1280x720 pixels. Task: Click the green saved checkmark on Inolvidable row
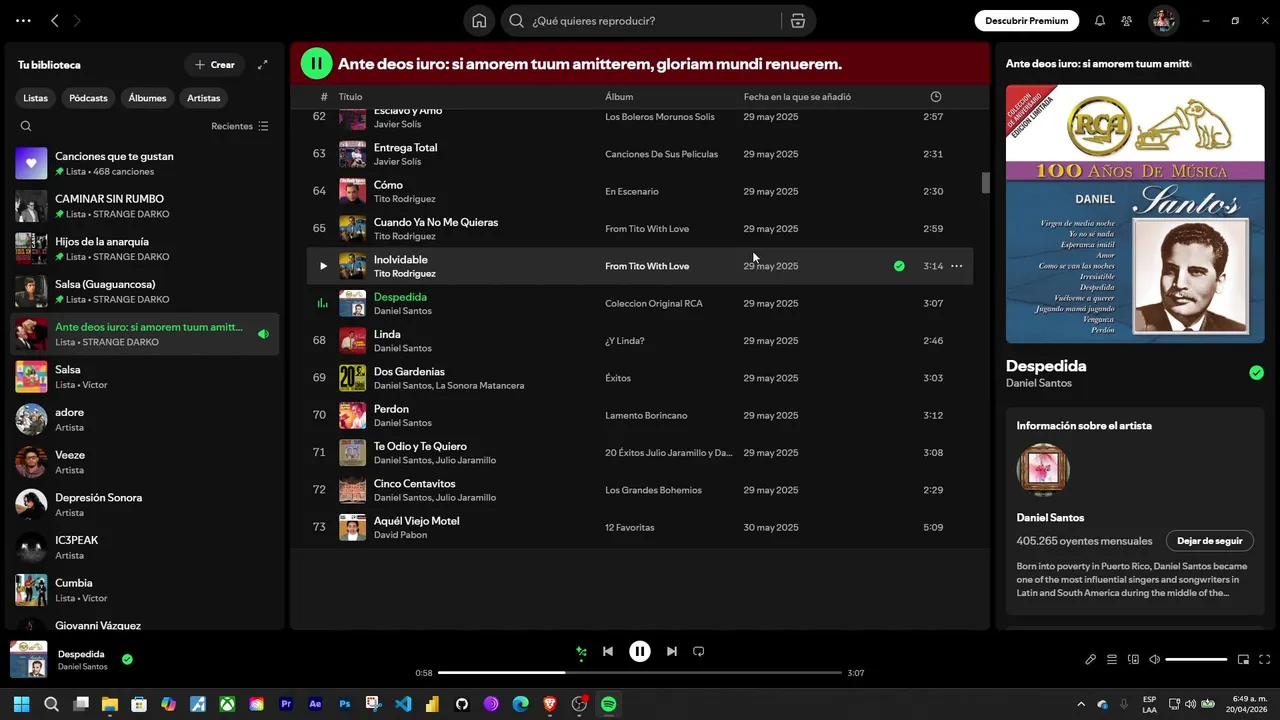[899, 266]
